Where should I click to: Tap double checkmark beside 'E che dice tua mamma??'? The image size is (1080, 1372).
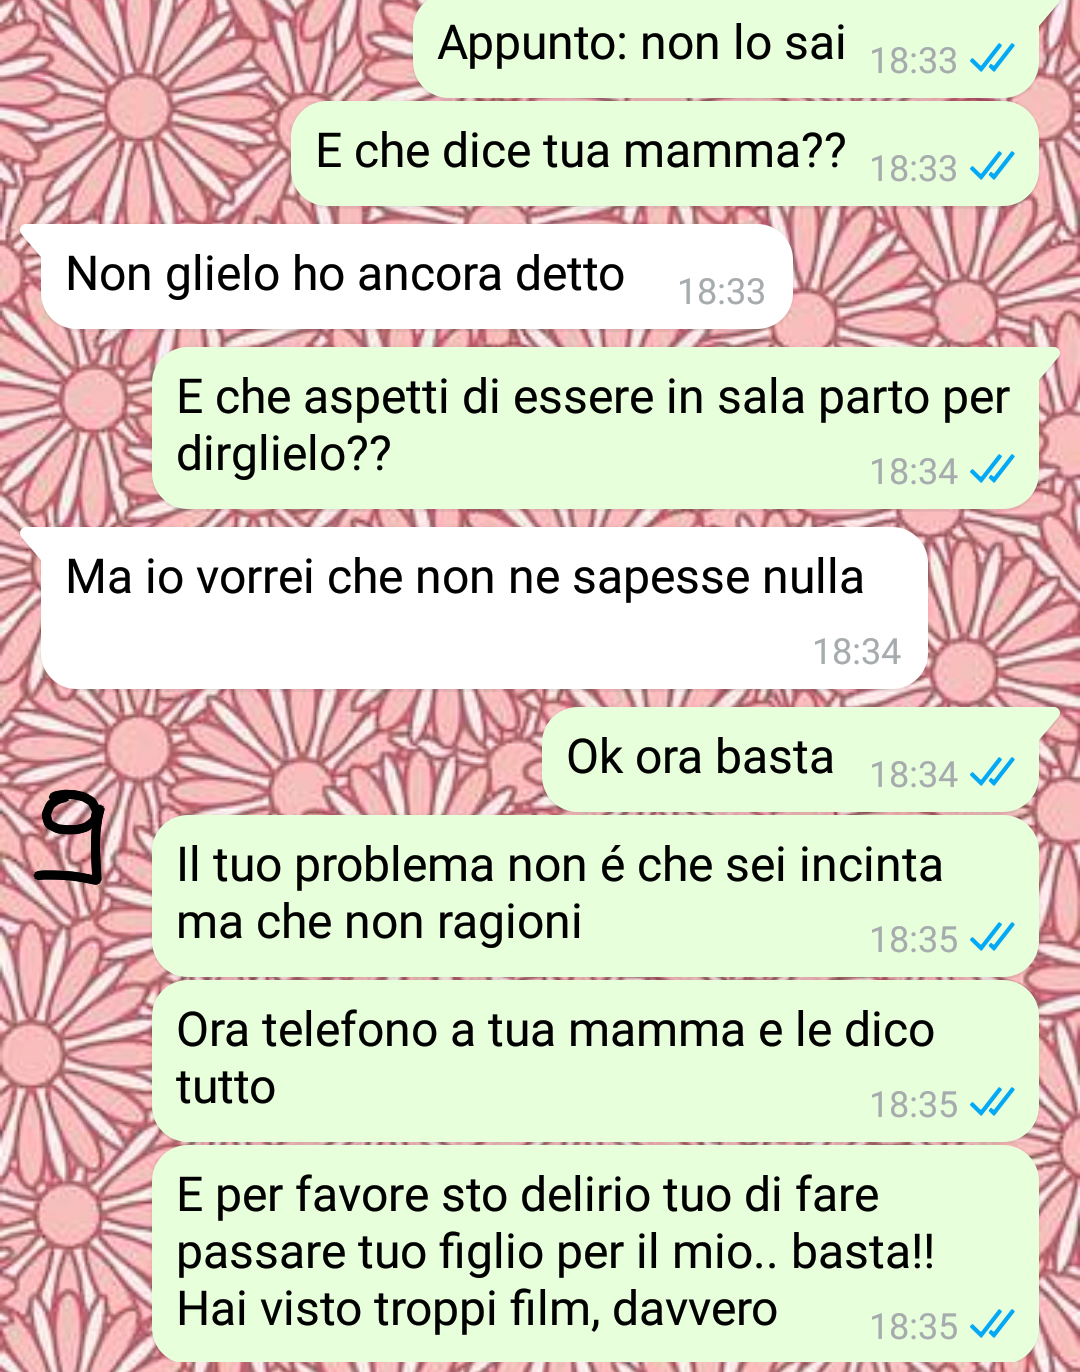[x=992, y=167]
